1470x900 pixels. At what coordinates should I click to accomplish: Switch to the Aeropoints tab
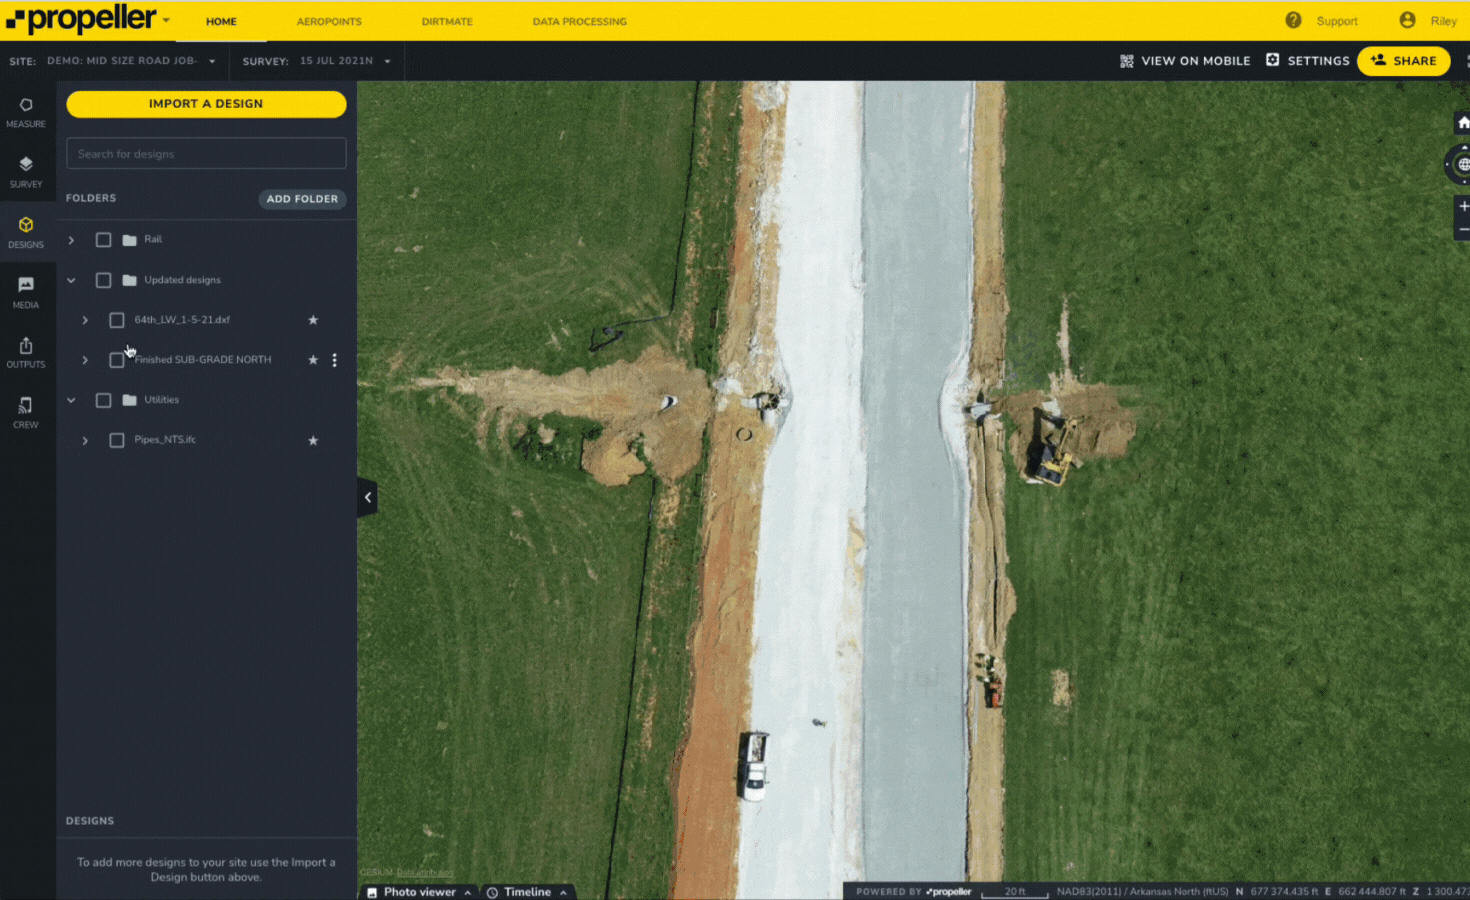pos(329,21)
